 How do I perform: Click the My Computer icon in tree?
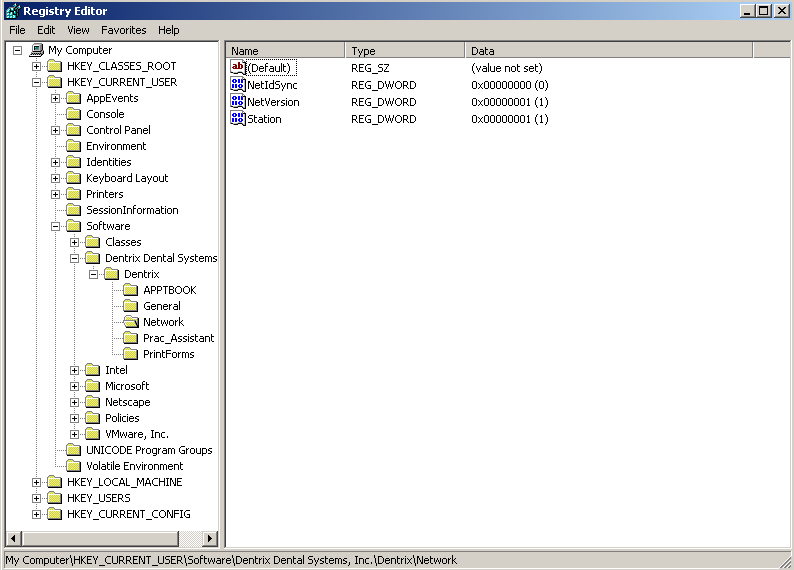click(x=36, y=50)
